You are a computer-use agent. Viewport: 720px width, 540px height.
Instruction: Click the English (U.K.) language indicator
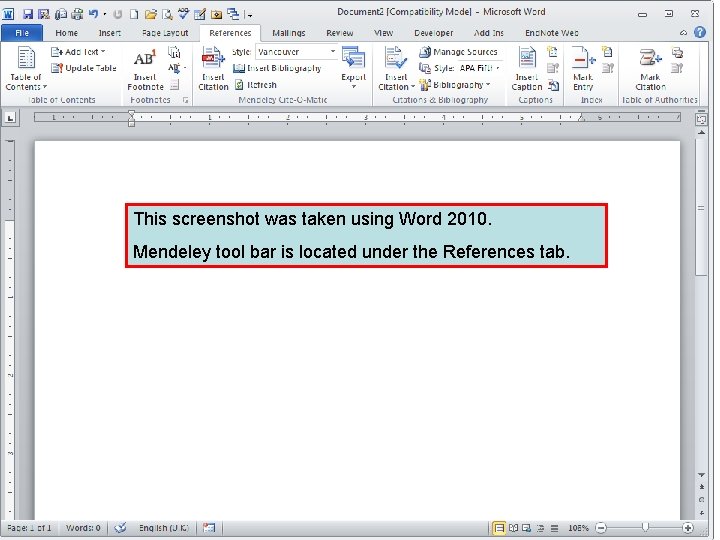point(163,528)
